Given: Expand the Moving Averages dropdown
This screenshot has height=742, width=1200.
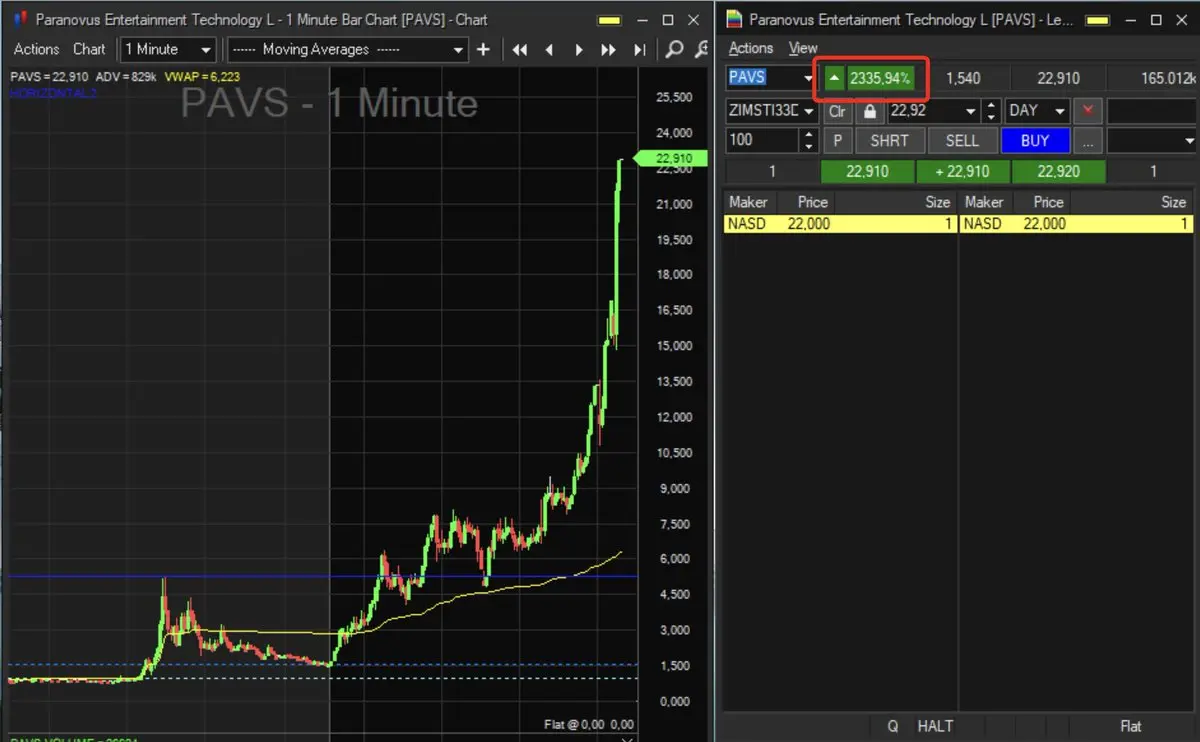Looking at the screenshot, I should tap(347, 49).
